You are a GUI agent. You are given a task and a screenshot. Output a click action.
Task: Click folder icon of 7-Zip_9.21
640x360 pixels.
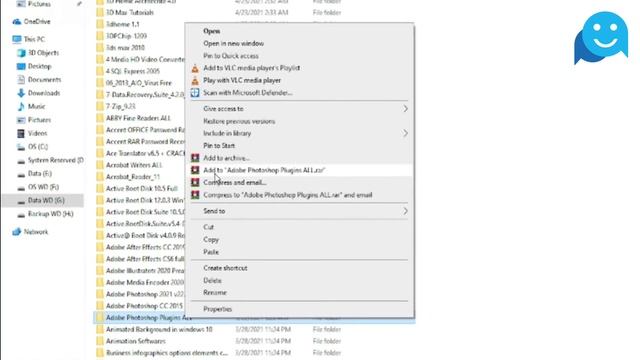[100, 106]
